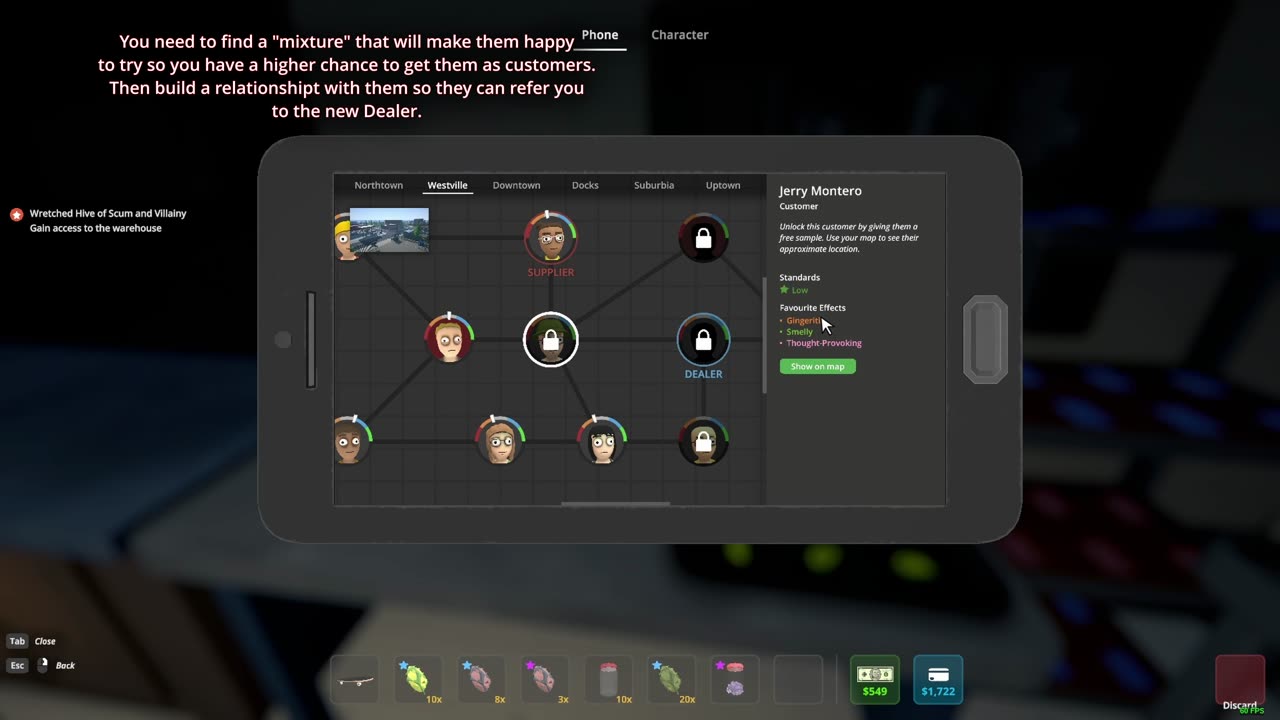Select the pink bud stack of 8x
This screenshot has width=1280, height=720.
[482, 680]
